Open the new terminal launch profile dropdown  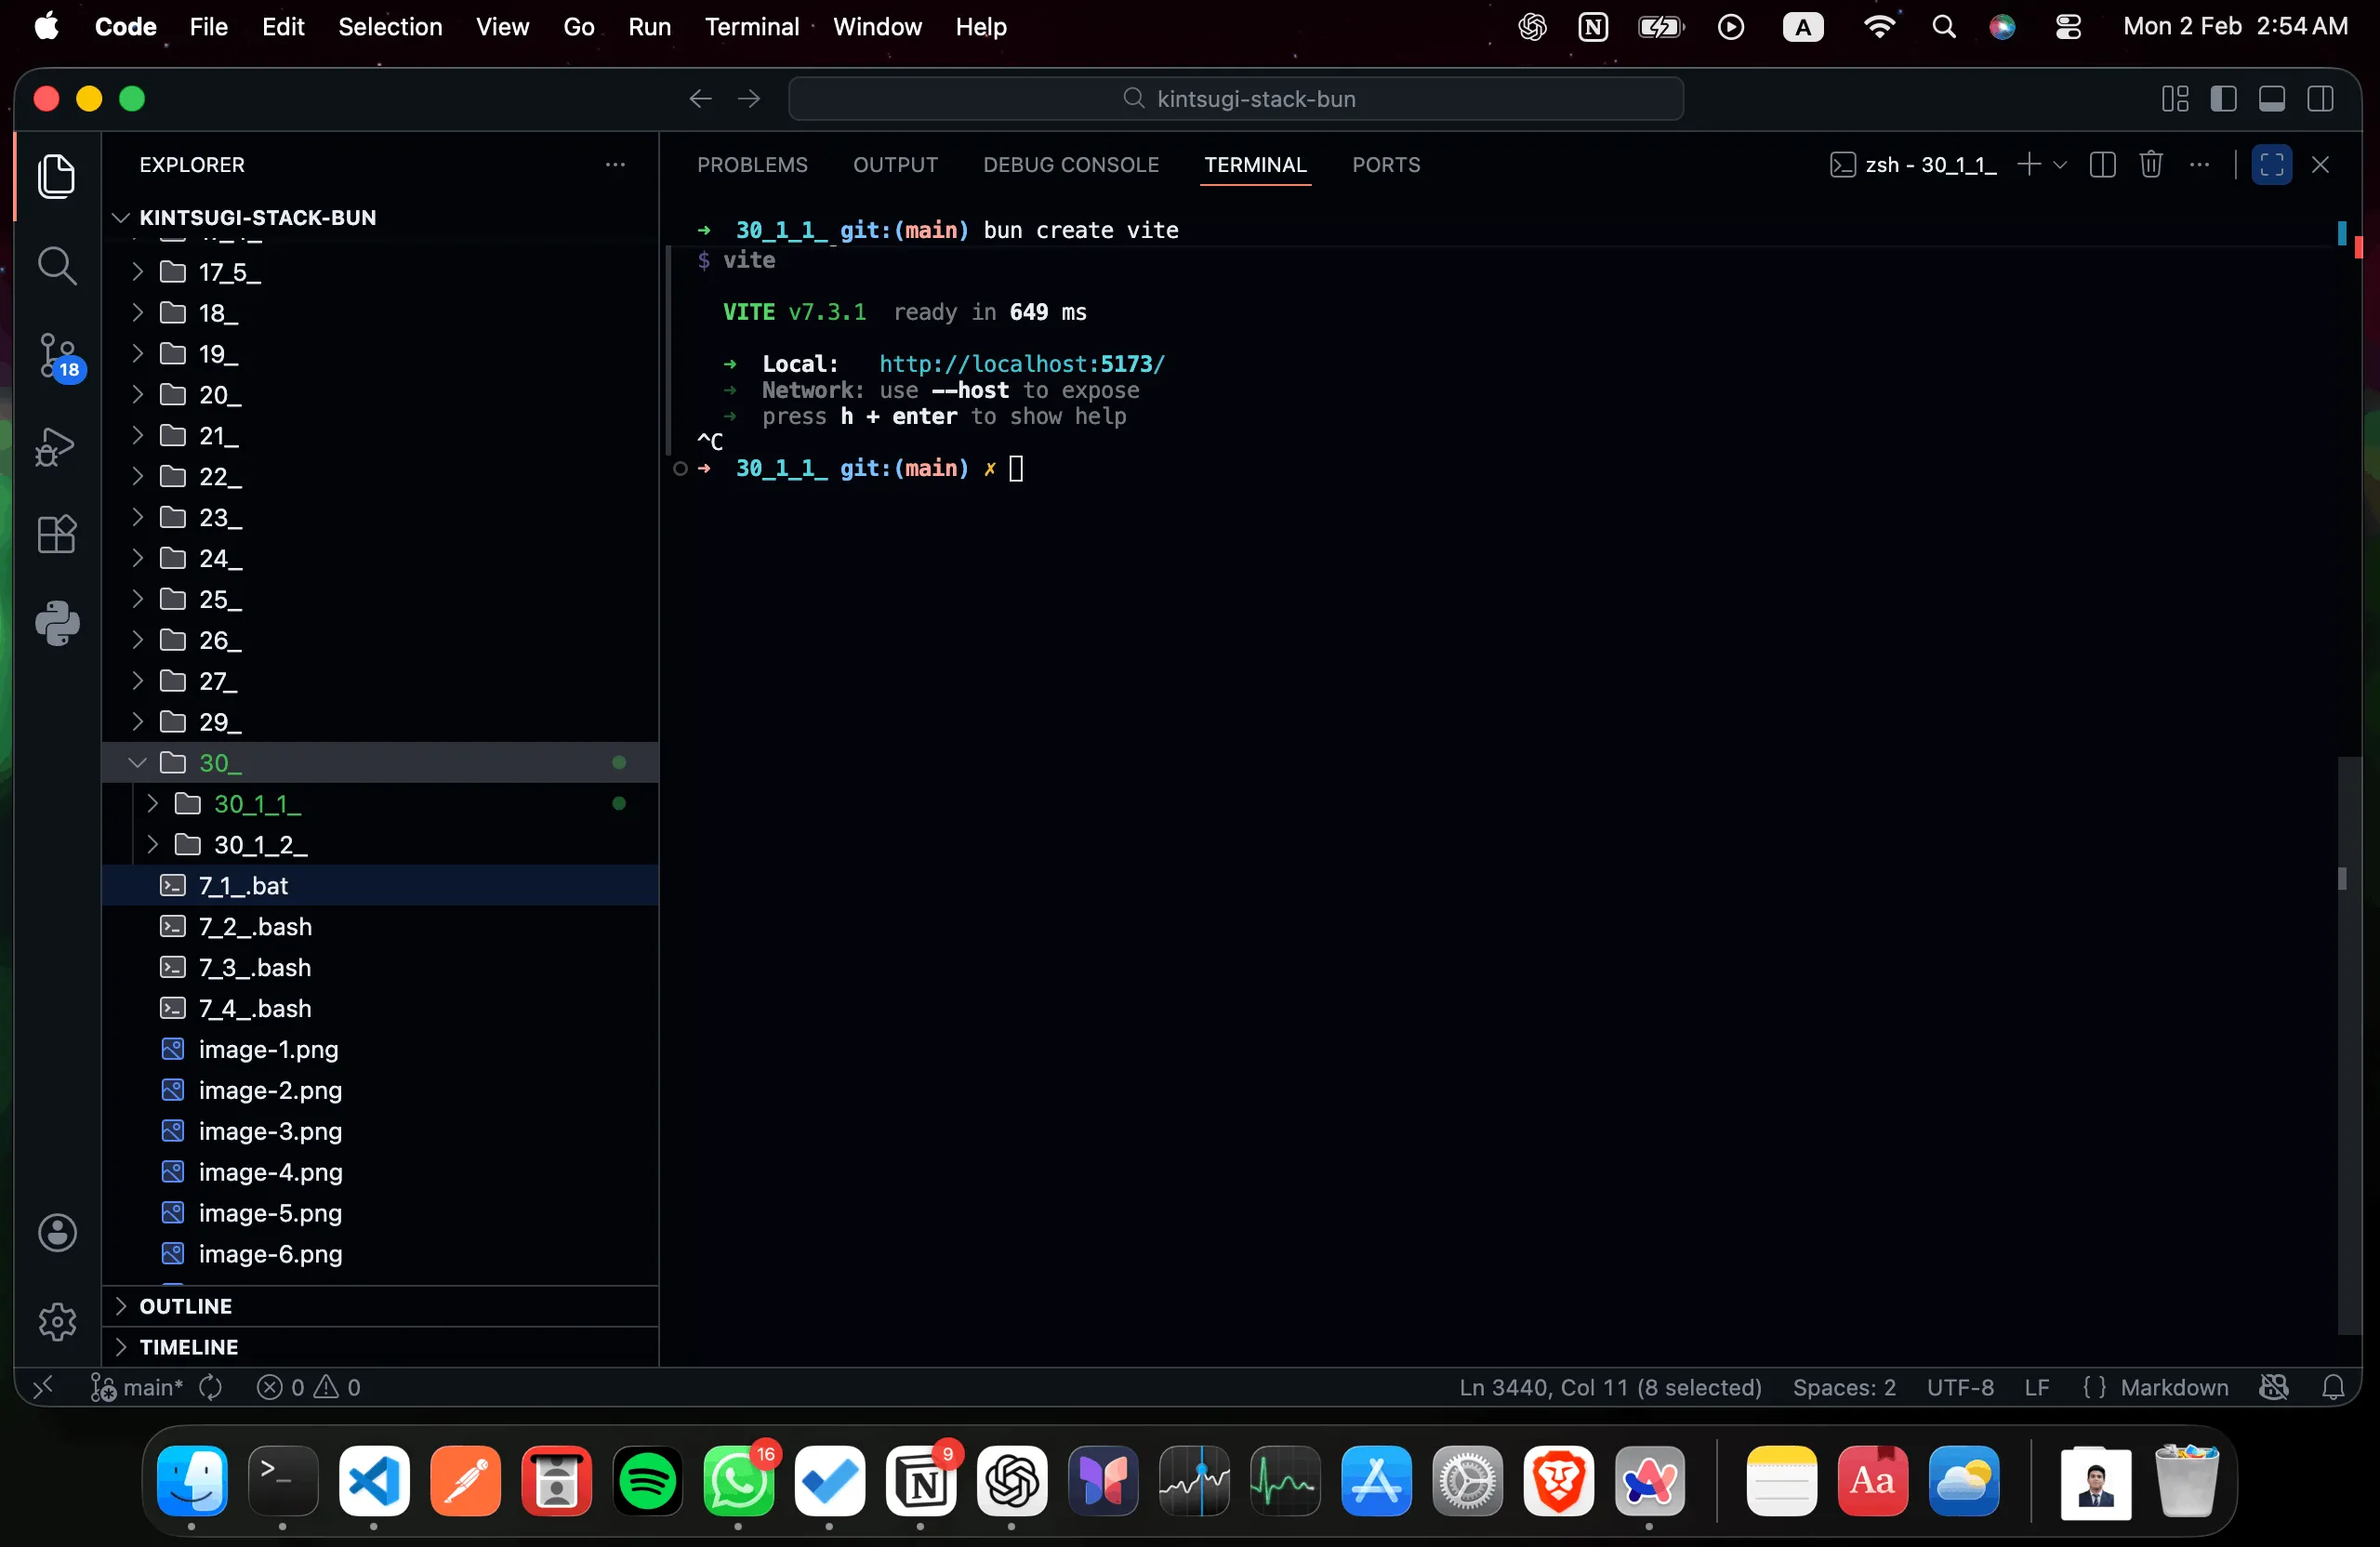[2060, 165]
